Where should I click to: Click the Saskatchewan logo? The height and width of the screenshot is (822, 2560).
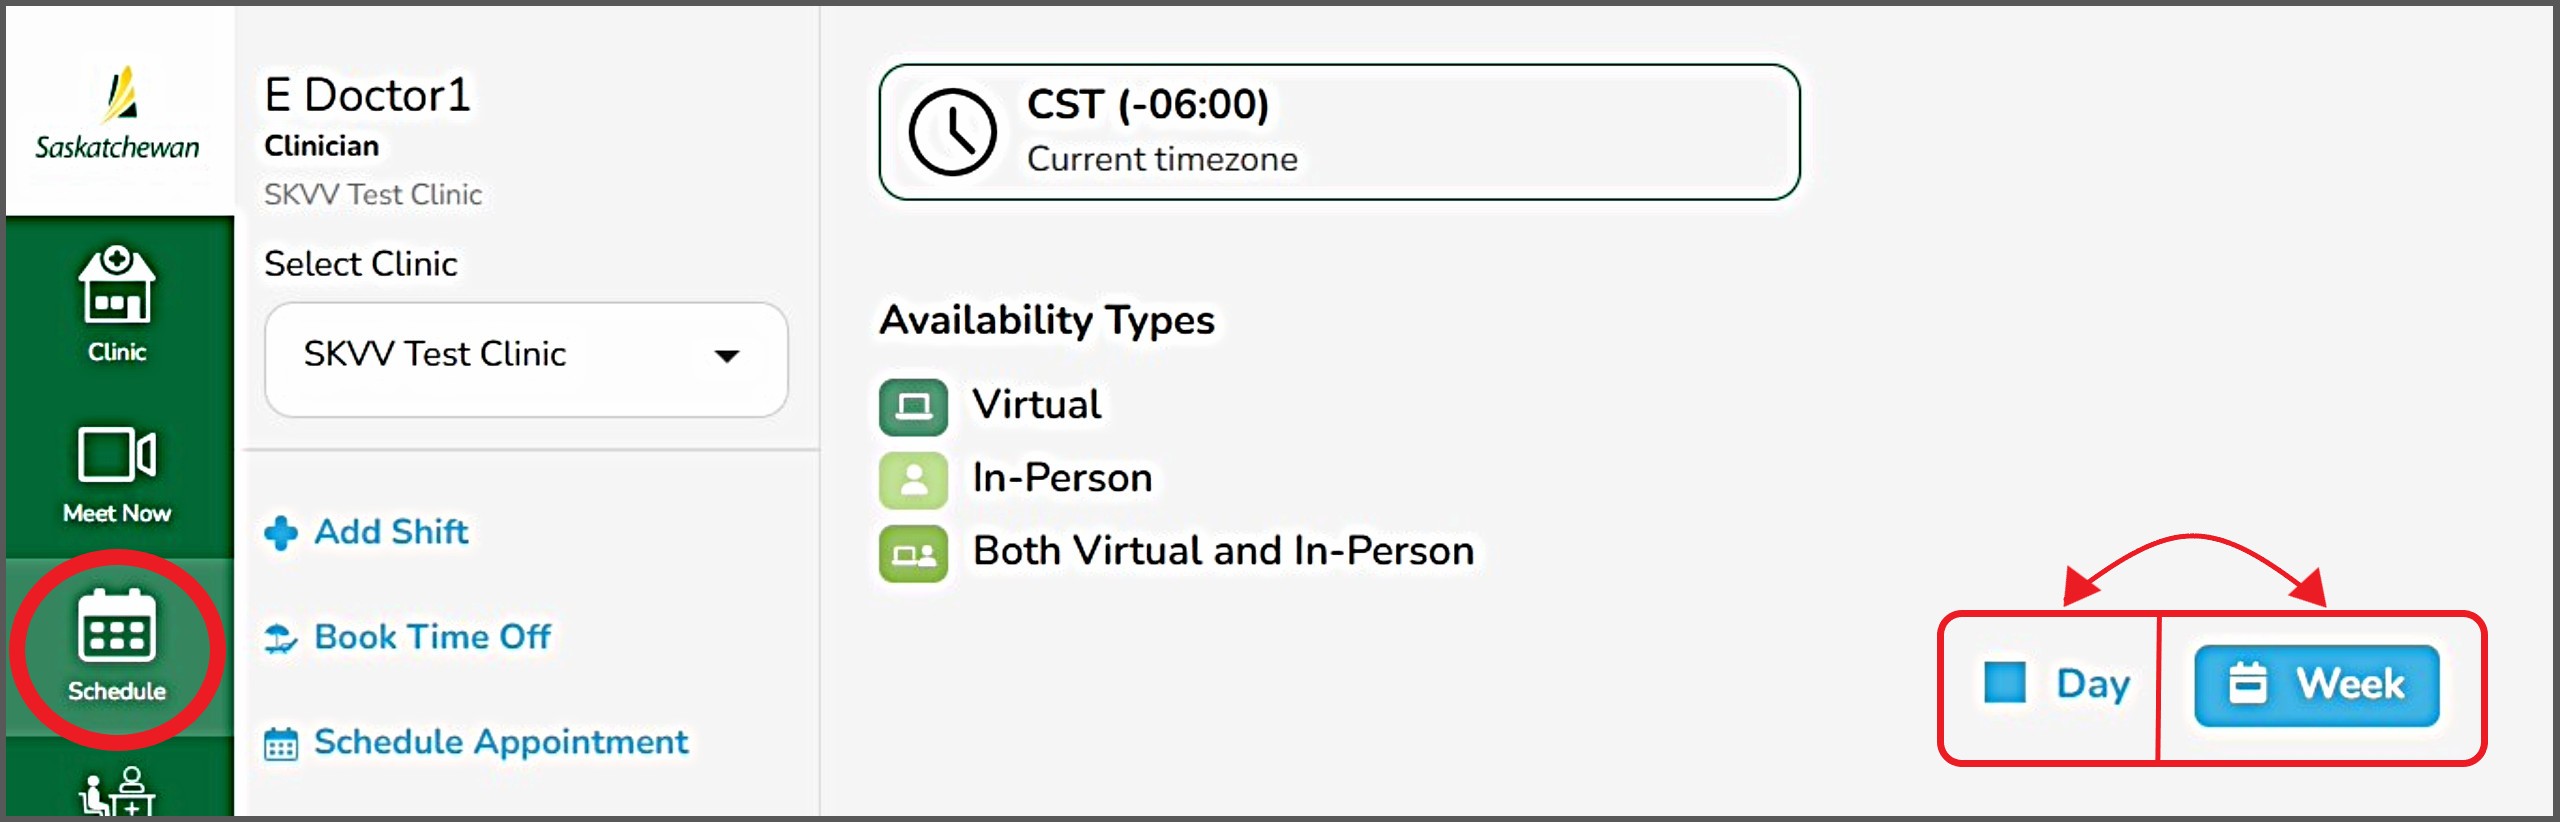(118, 113)
